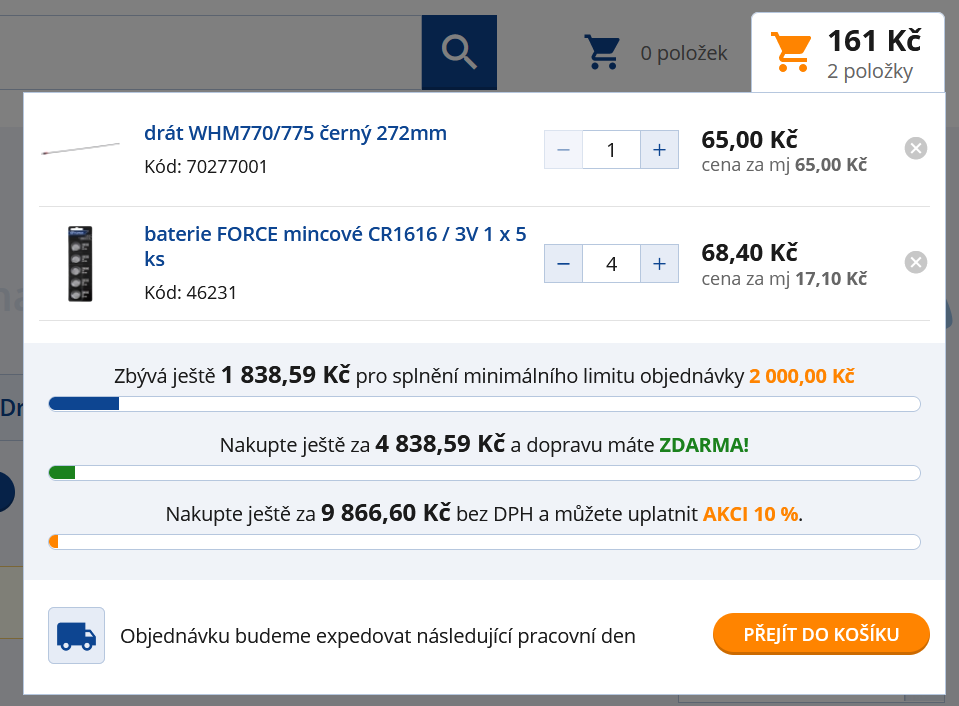This screenshot has width=959, height=706.
Task: Decrease quantity of baterie FORCE CR1616
Action: point(563,264)
